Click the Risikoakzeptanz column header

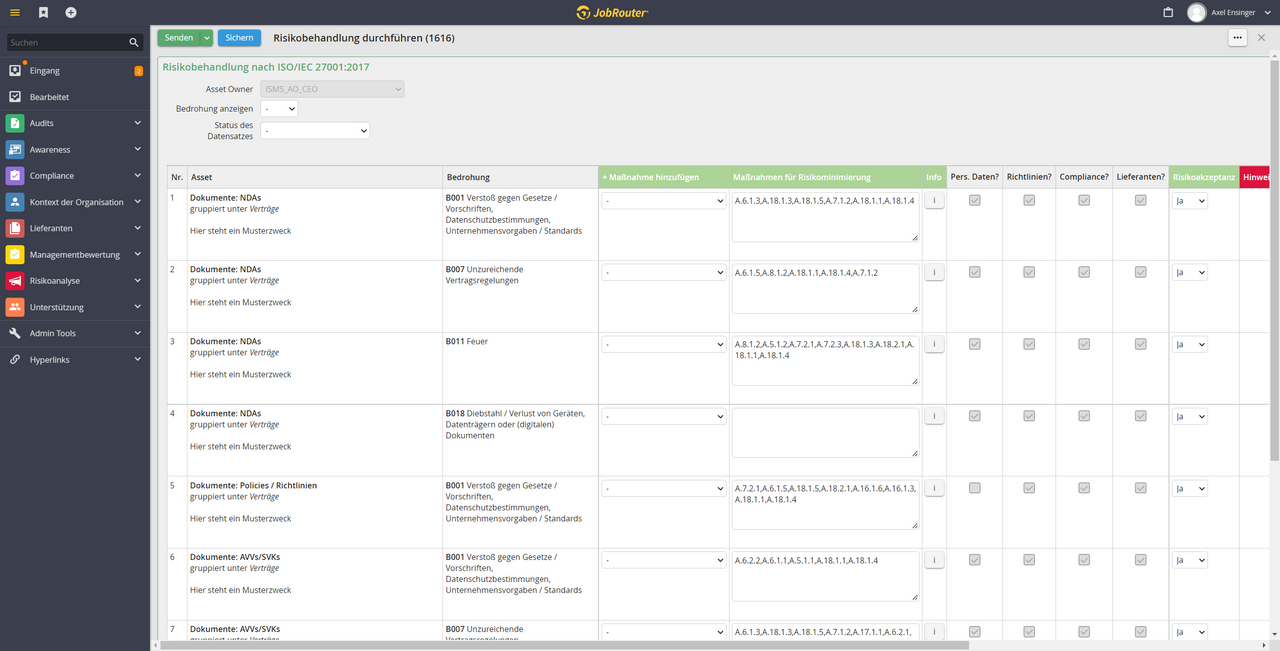click(x=1204, y=177)
